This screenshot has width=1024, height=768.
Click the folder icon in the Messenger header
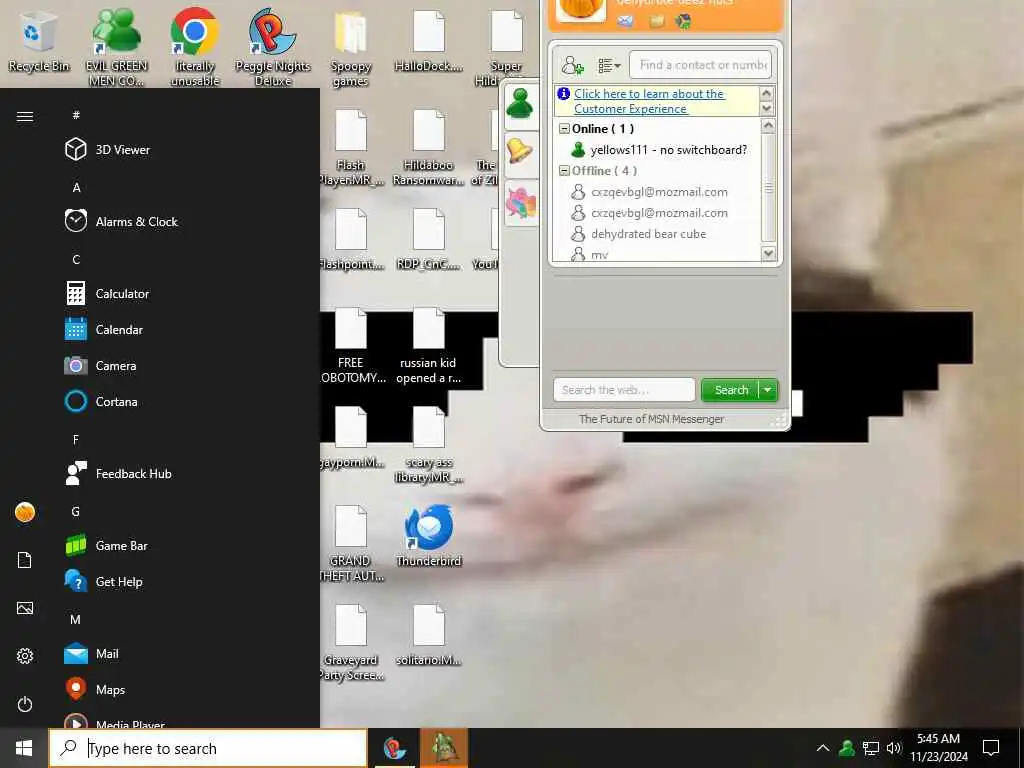tap(657, 22)
